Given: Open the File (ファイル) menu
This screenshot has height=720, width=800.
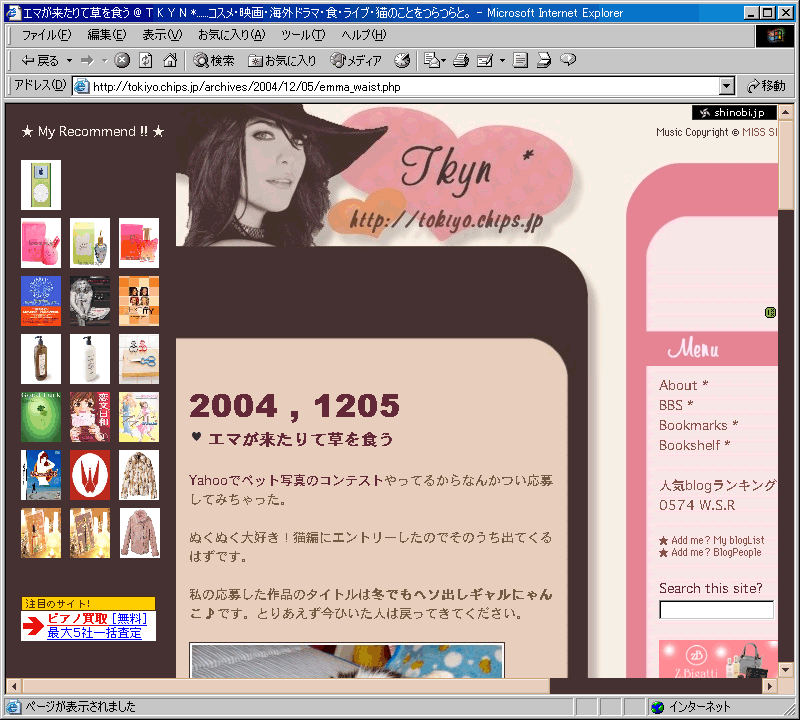Looking at the screenshot, I should (x=46, y=35).
